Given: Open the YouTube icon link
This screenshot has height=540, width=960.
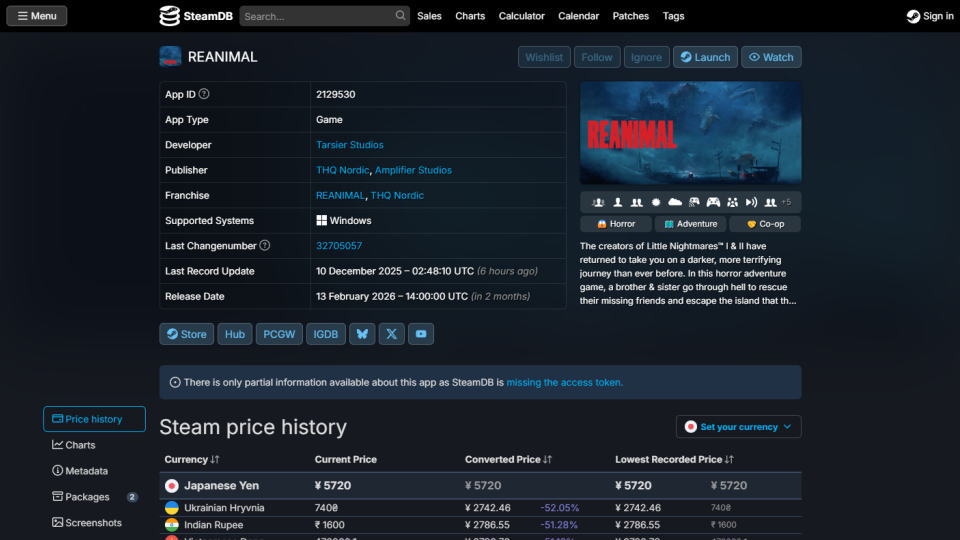Looking at the screenshot, I should tap(421, 334).
